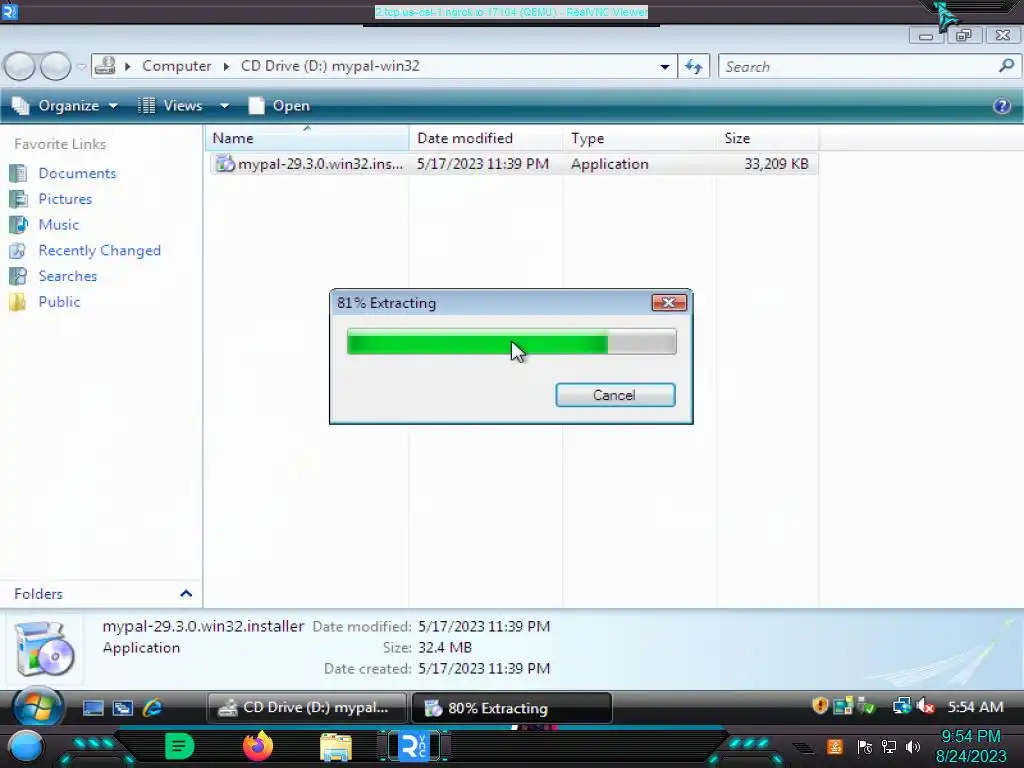Select the 80% Extracting taskbar button
Screen dimensions: 1024x768
512,708
